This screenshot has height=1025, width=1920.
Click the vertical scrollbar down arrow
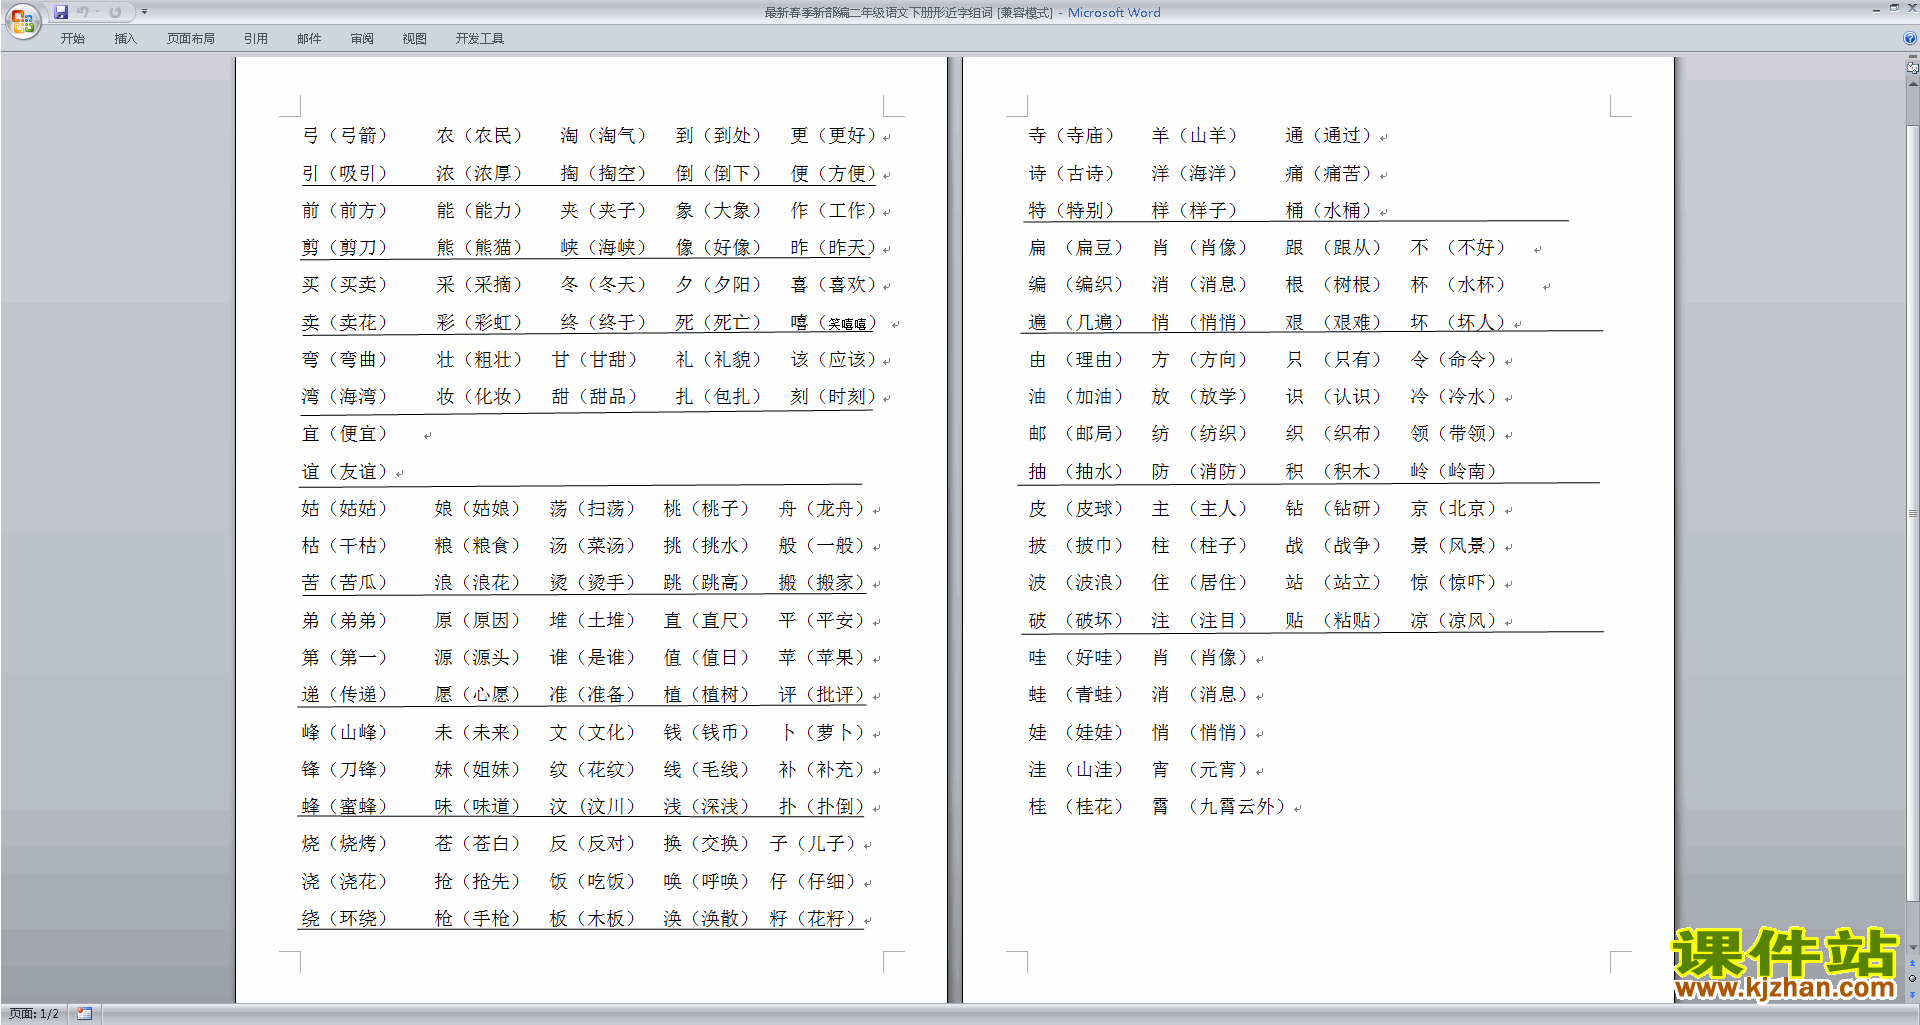click(1912, 948)
